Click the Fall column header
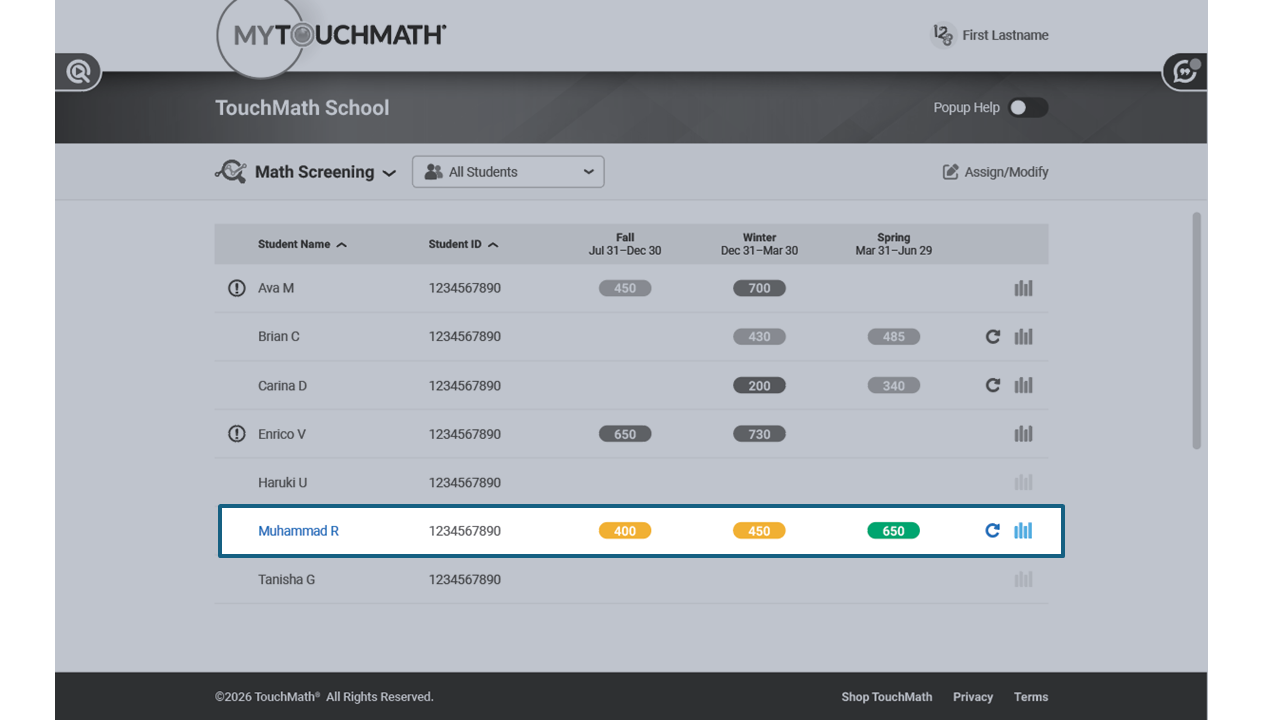Screen dimensions: 1280x720 [x=625, y=244]
